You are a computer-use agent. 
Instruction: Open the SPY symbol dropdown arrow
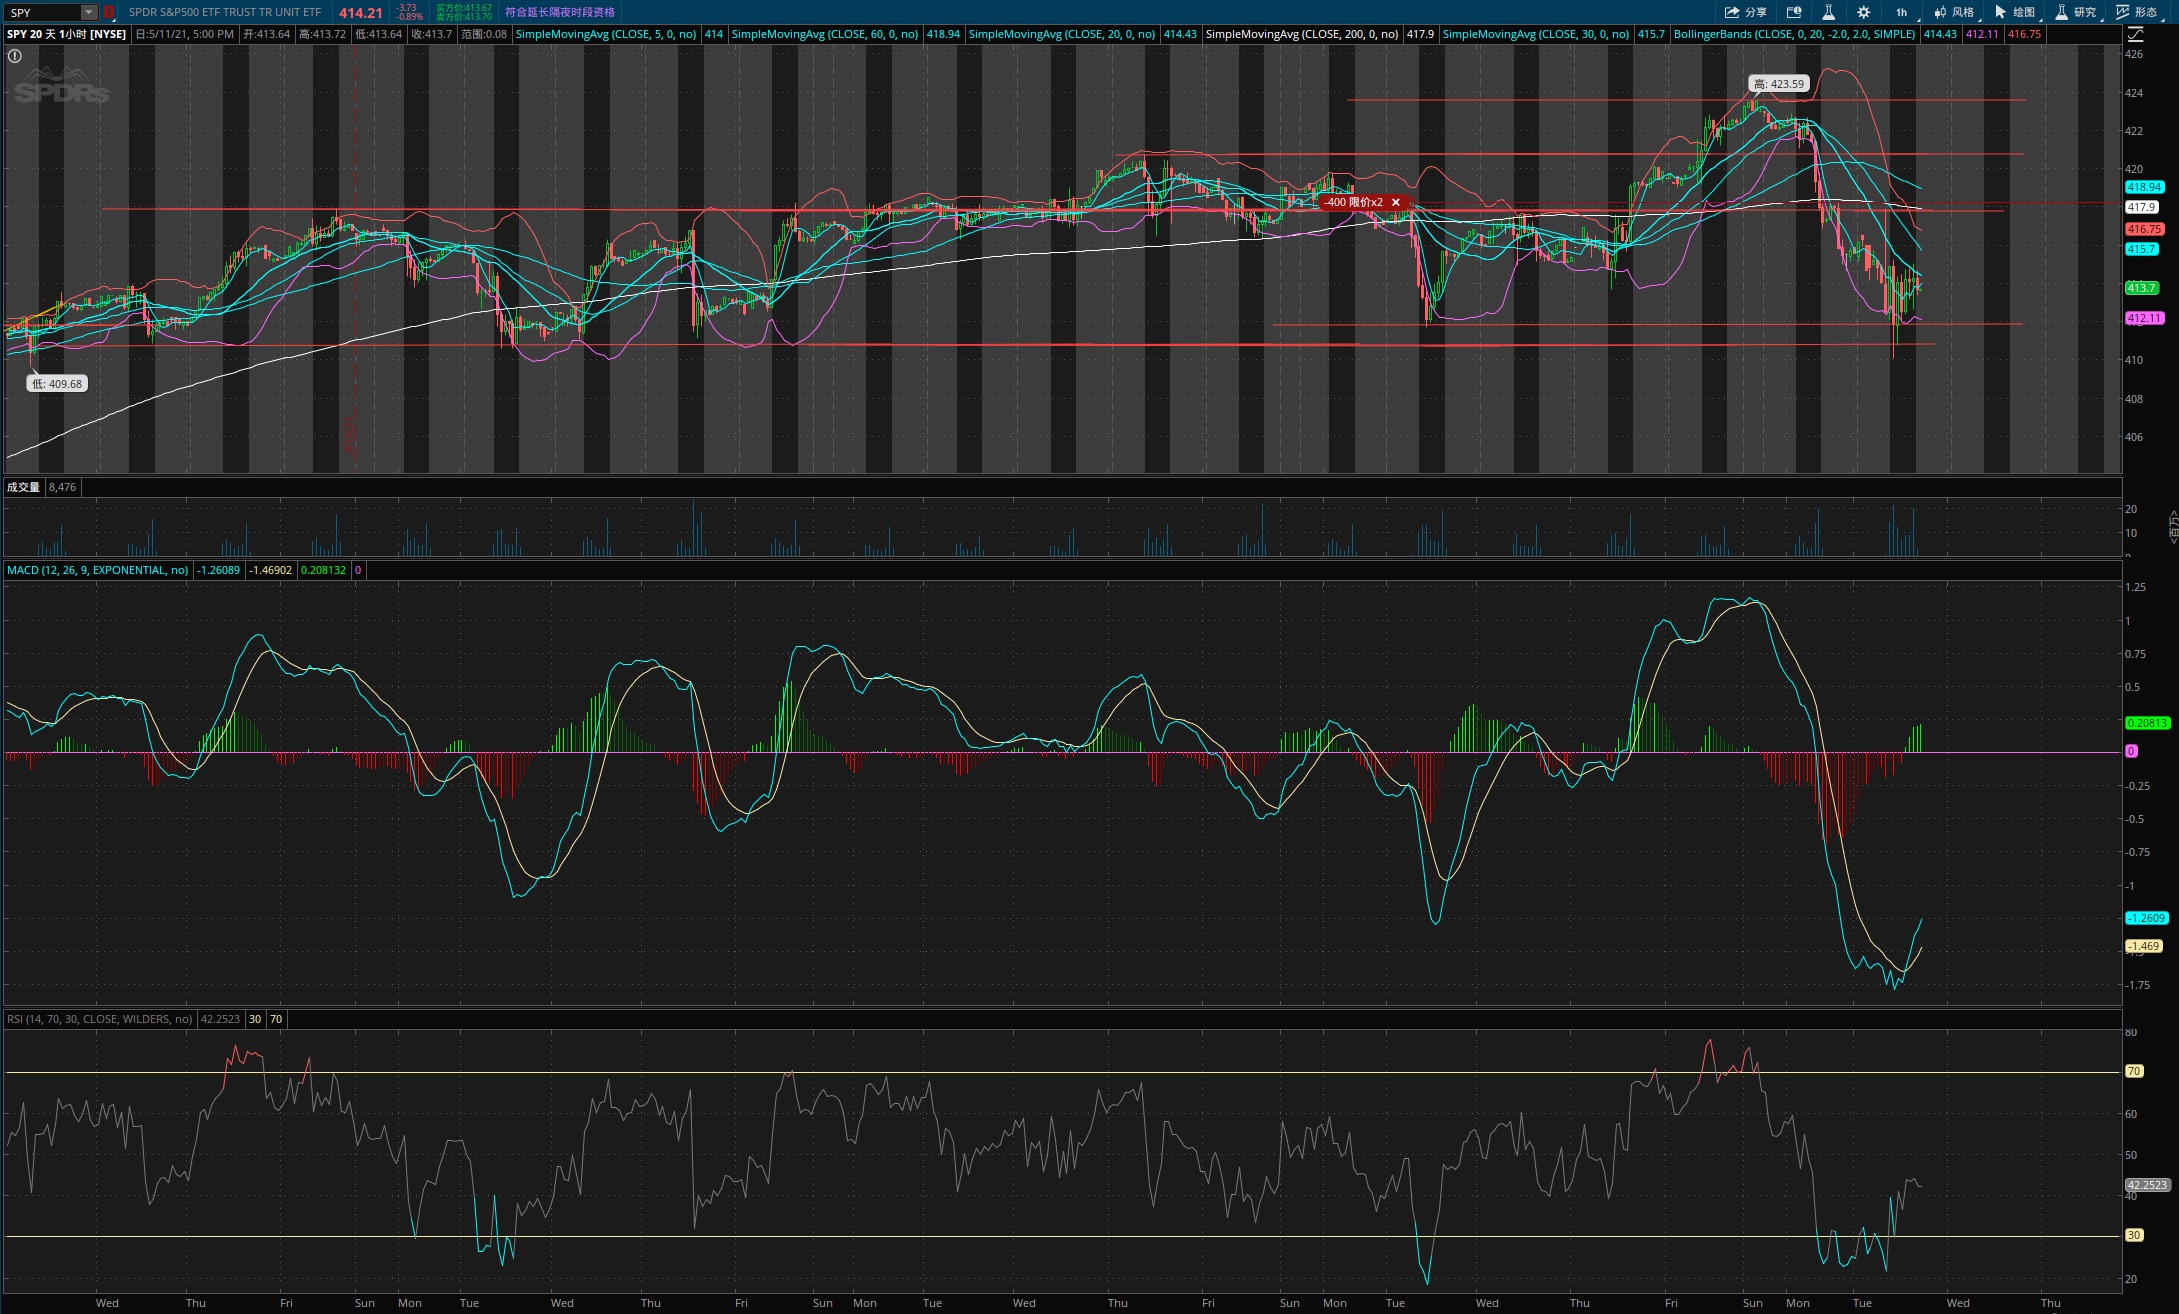(x=89, y=13)
